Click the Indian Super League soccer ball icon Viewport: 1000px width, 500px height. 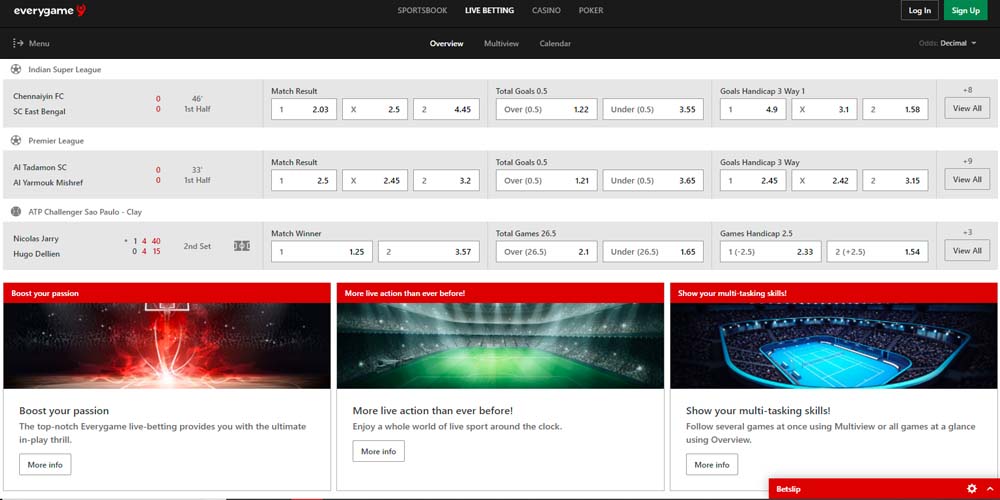[16, 70]
